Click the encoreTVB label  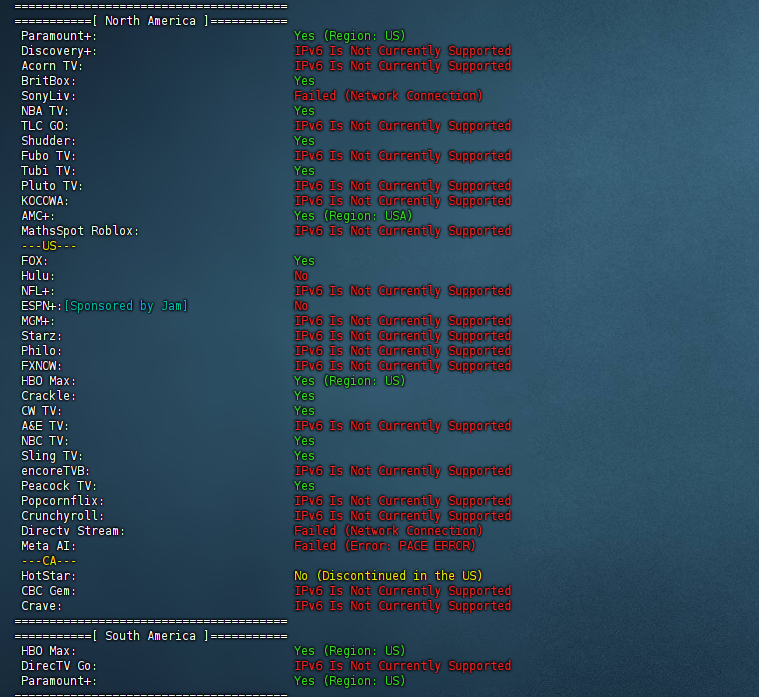point(55,471)
